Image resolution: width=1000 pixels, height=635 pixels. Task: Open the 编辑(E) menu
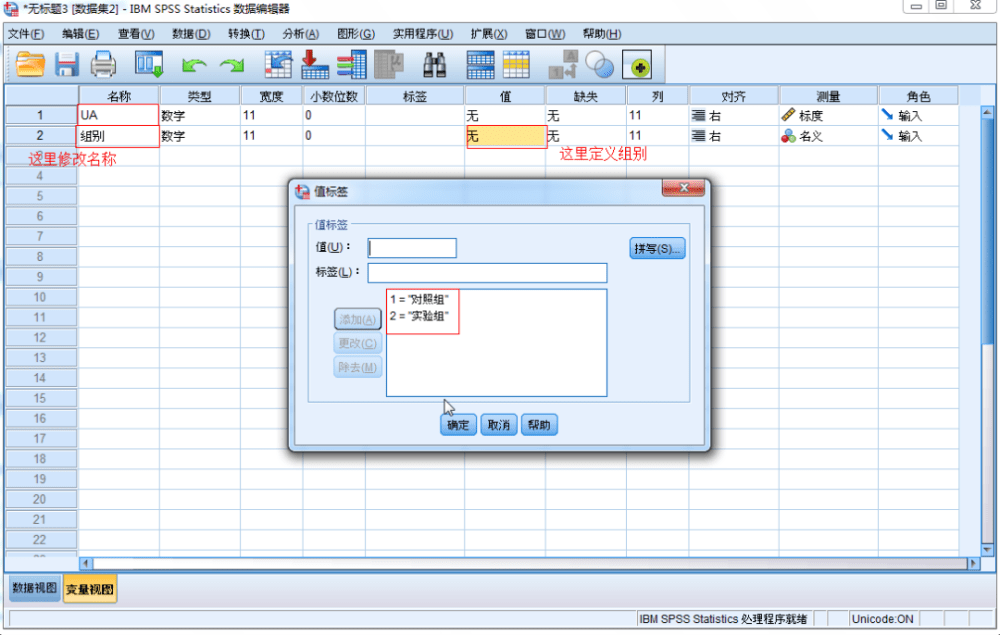pyautogui.click(x=80, y=34)
